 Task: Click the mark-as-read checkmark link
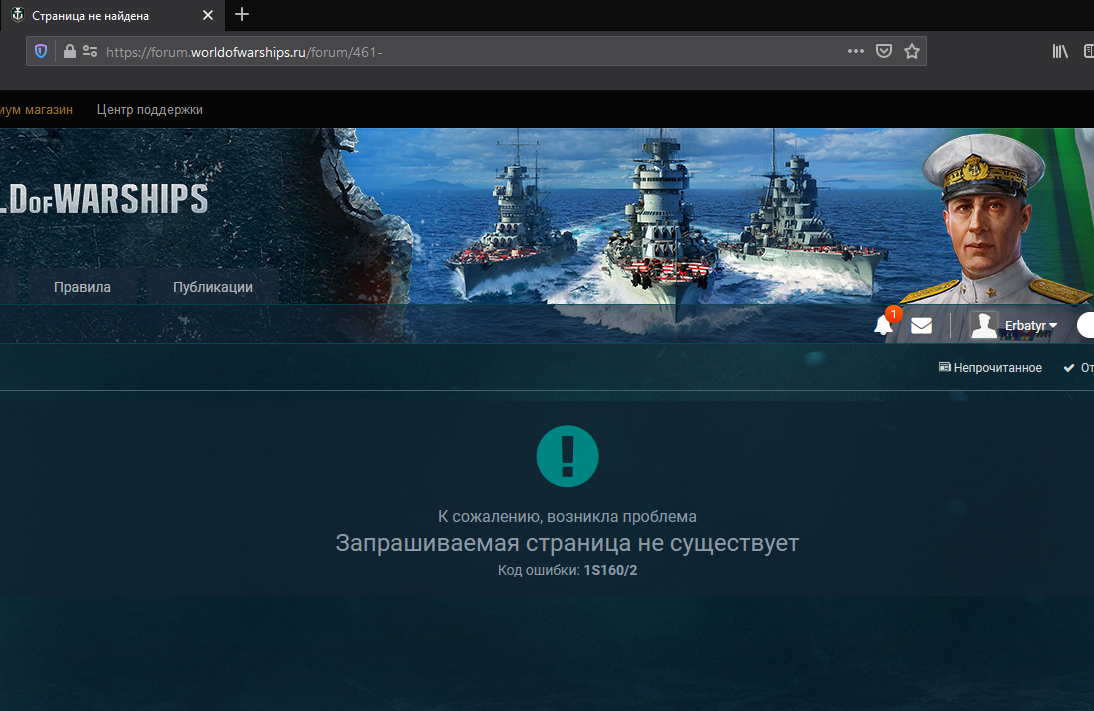coord(1078,368)
